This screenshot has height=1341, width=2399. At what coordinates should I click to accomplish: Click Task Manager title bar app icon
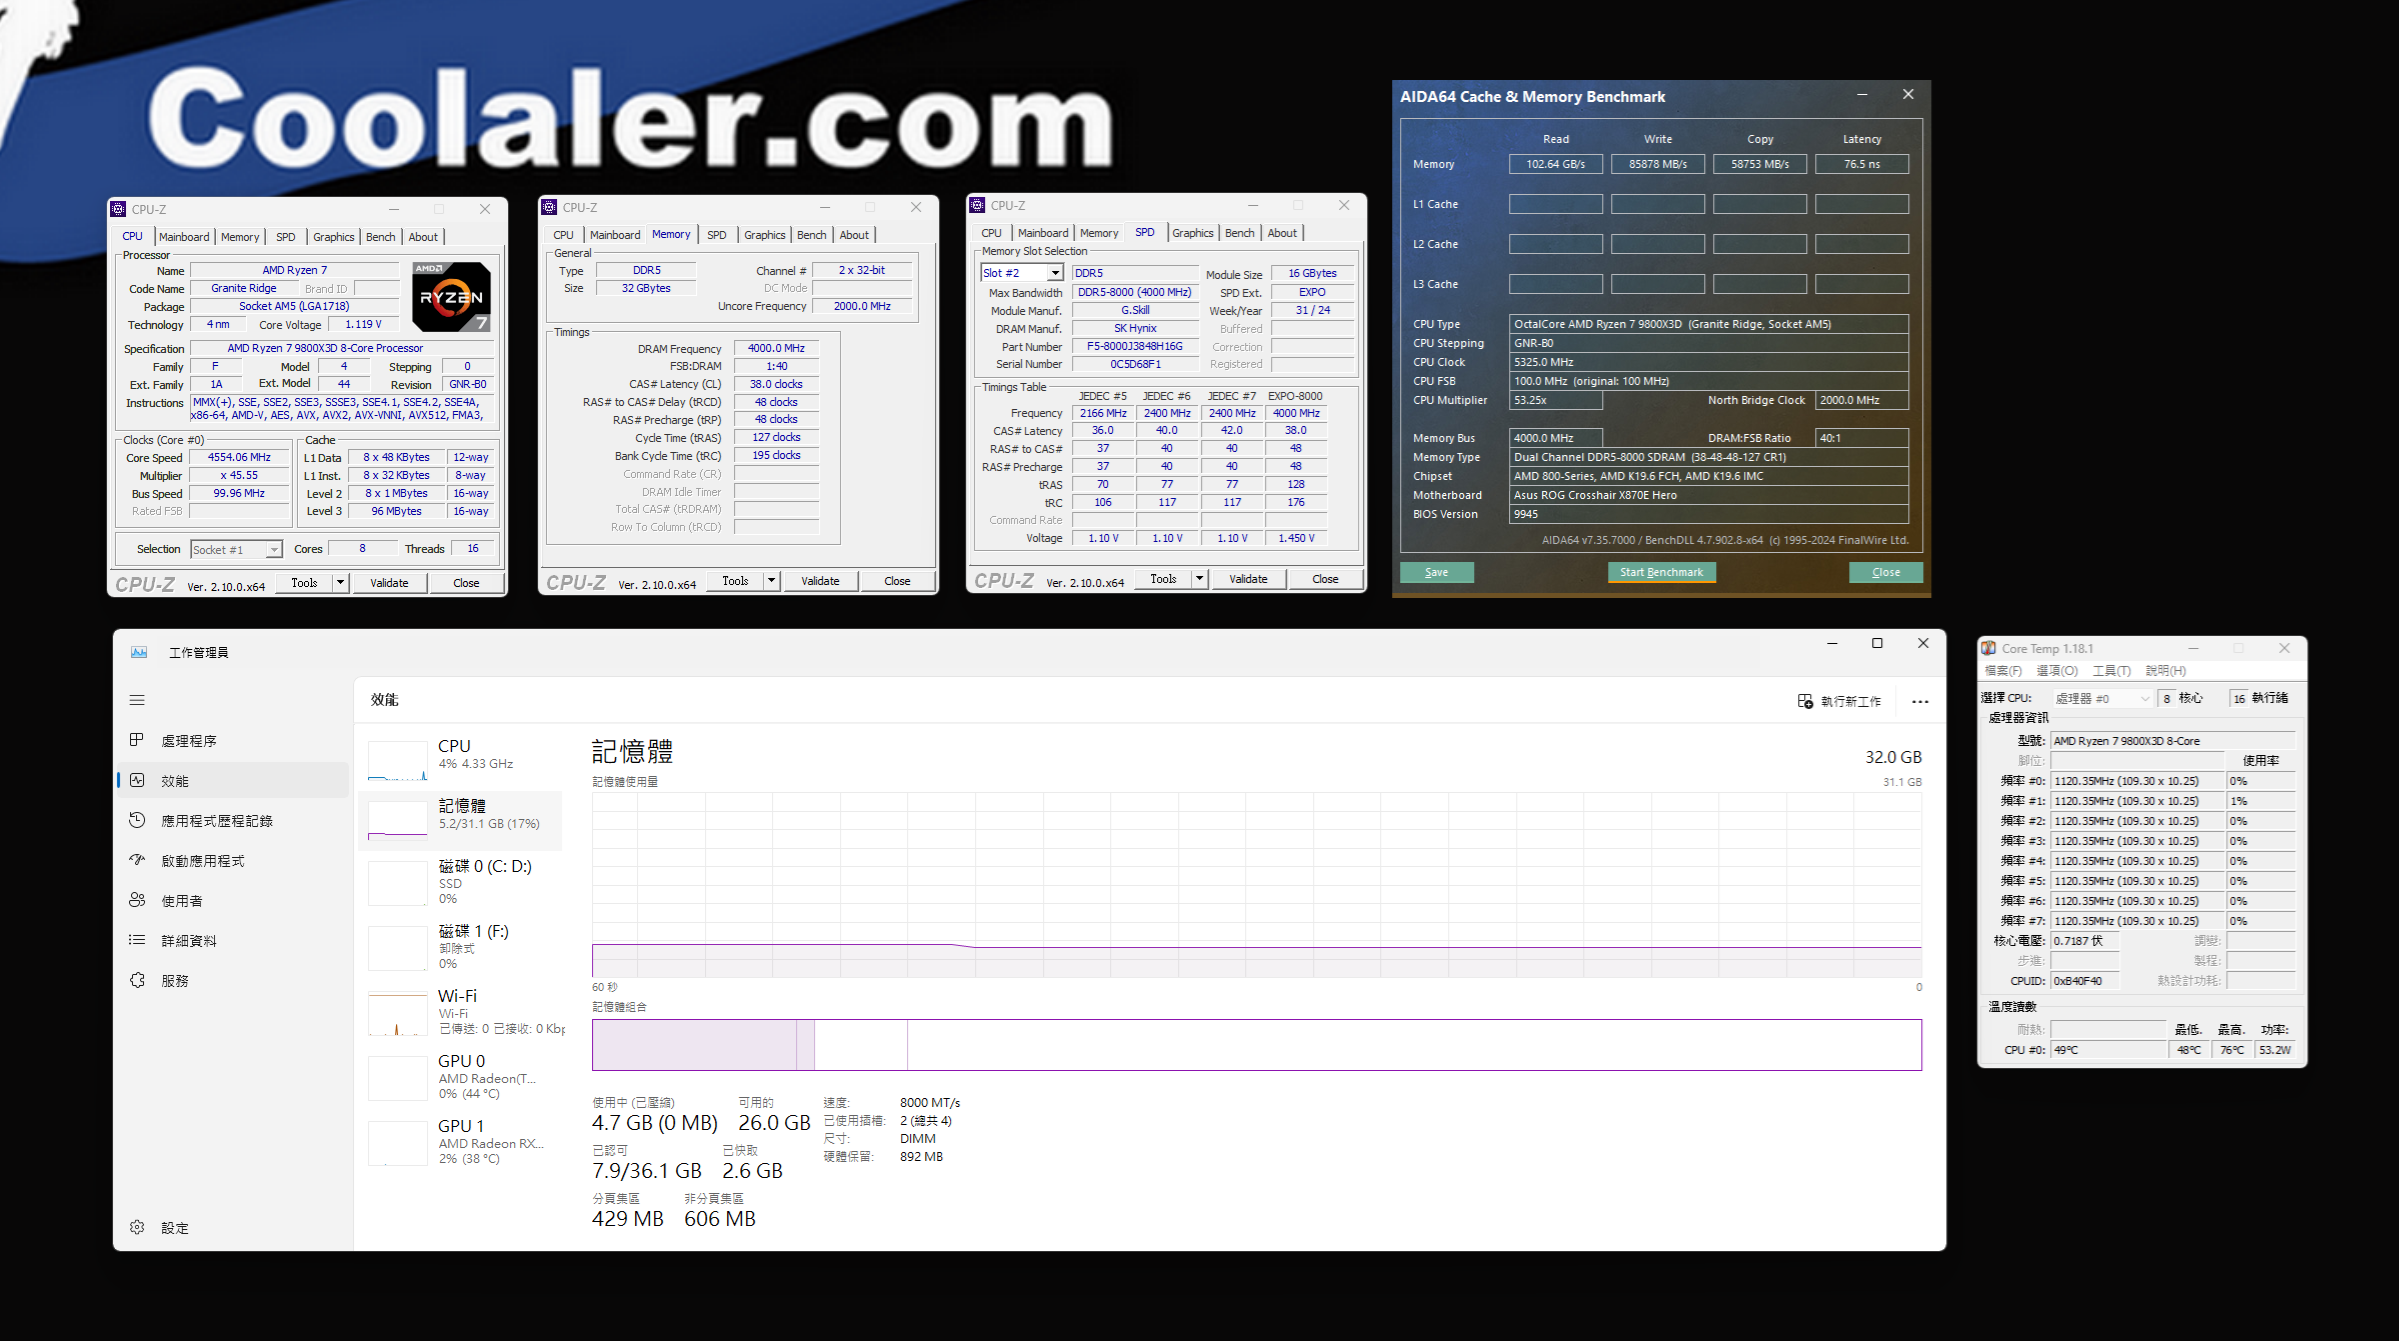[139, 652]
